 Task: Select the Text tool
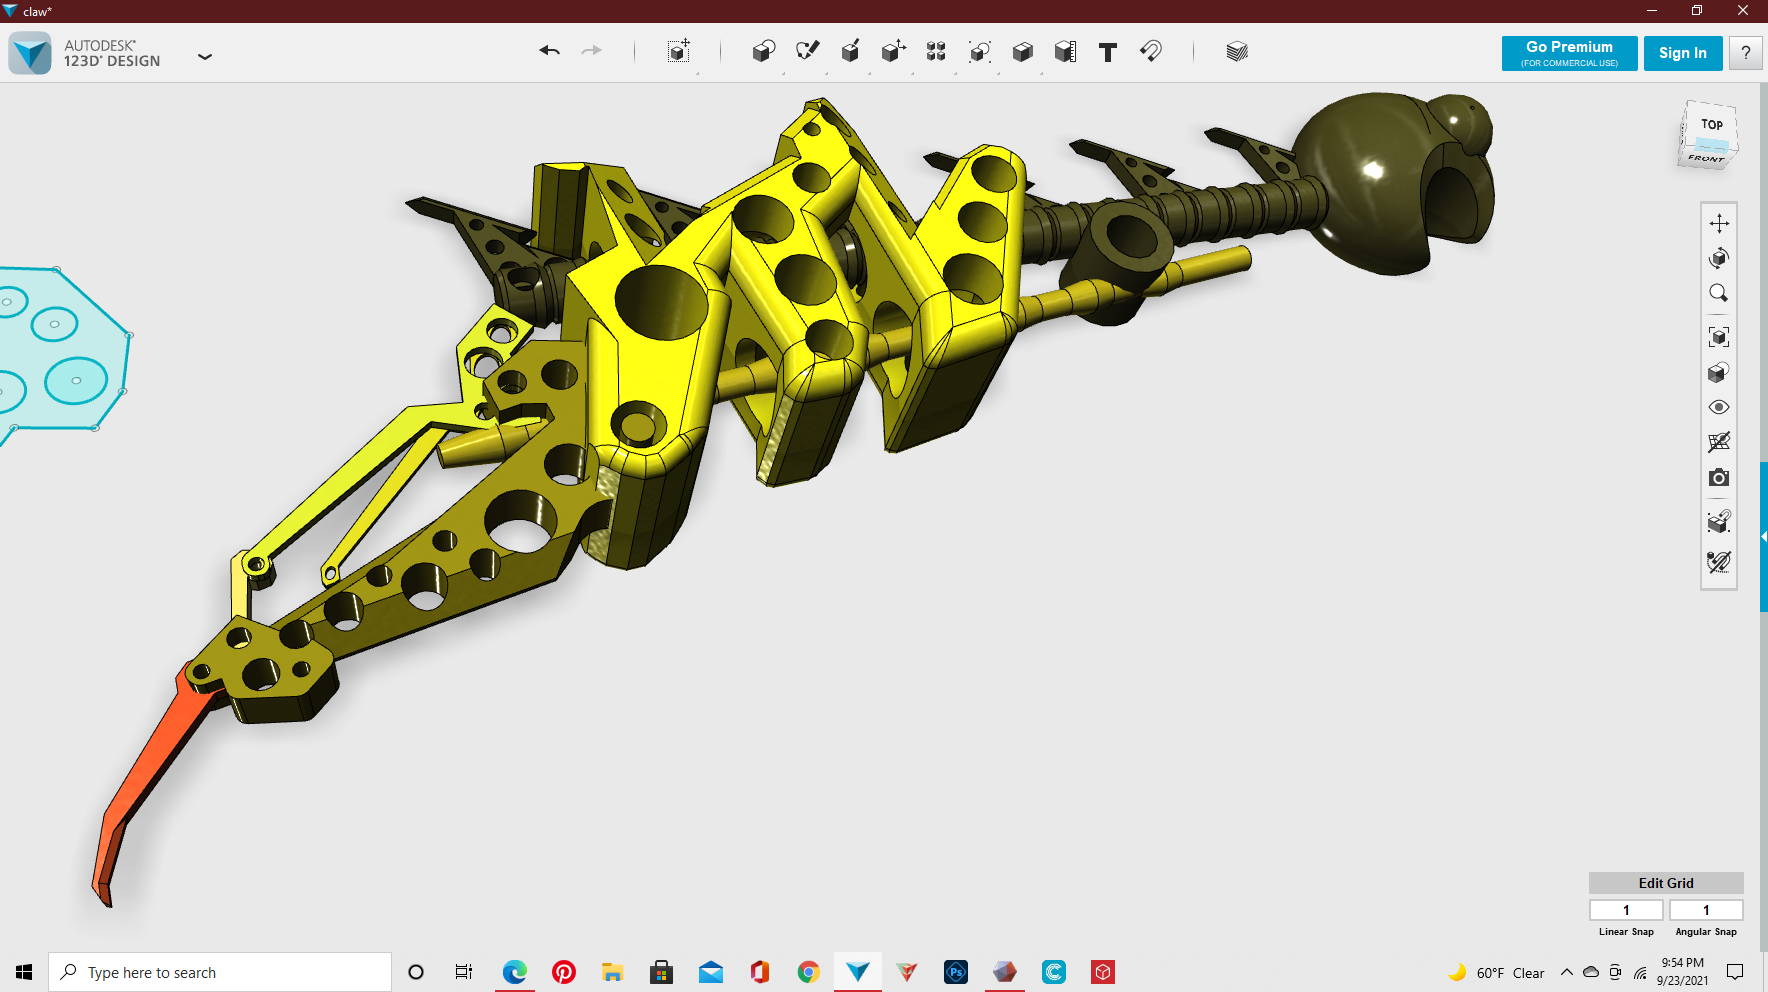tap(1107, 52)
